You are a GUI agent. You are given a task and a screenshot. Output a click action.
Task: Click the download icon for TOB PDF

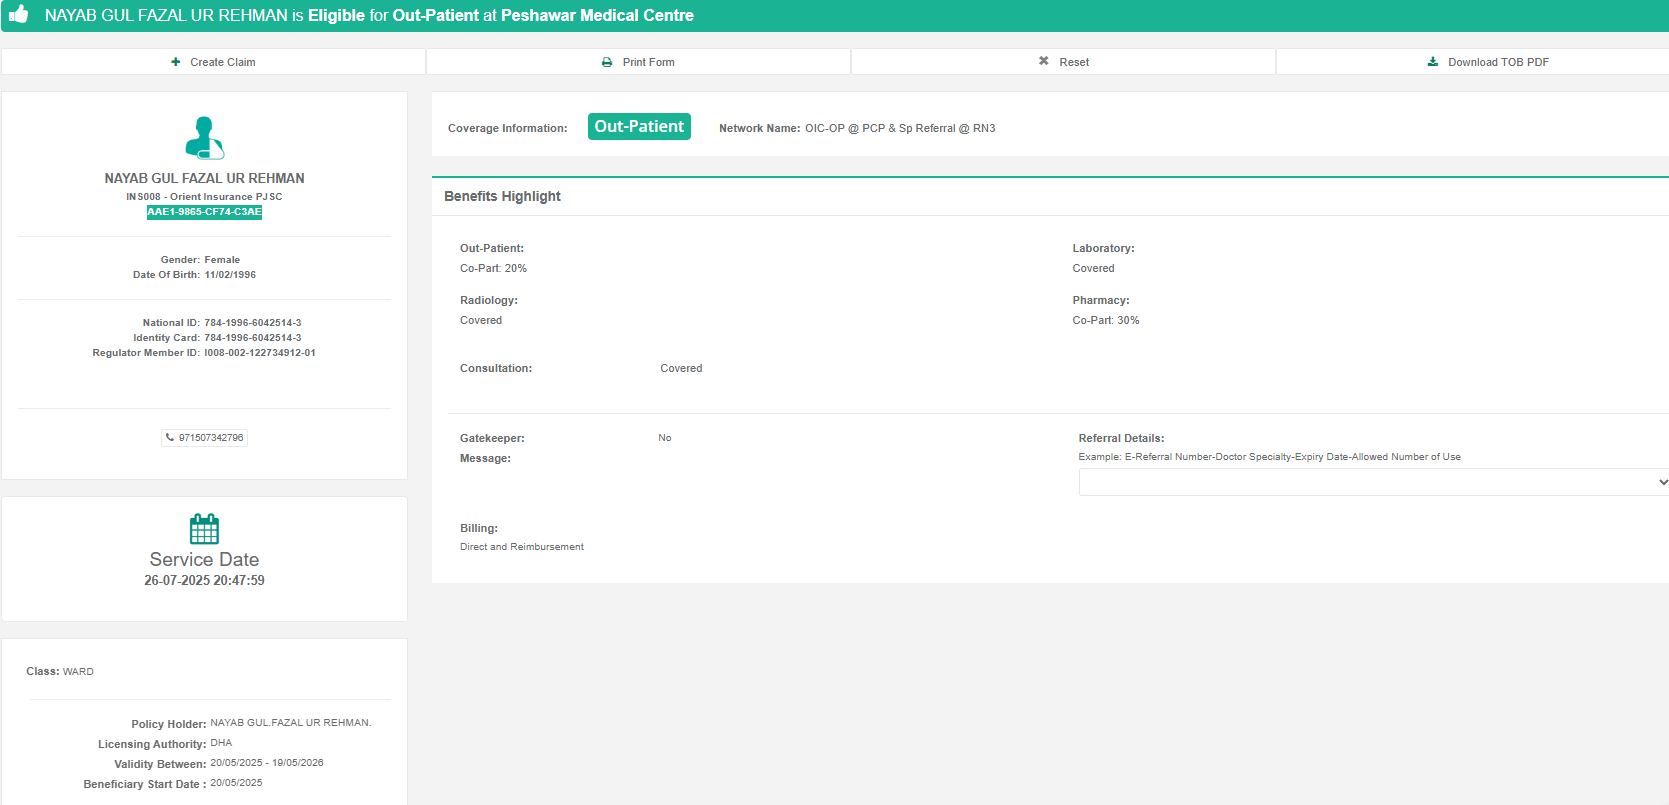click(1433, 62)
